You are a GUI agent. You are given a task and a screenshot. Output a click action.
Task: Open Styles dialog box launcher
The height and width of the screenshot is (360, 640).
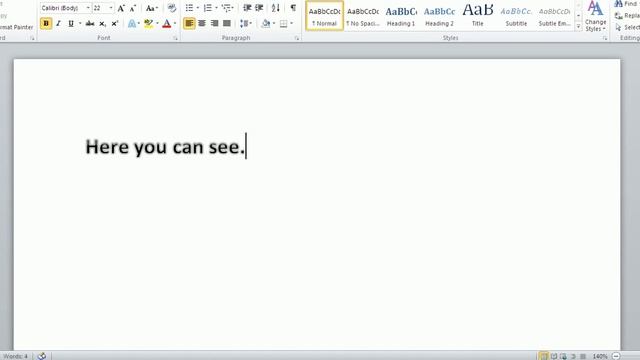[x=605, y=38]
